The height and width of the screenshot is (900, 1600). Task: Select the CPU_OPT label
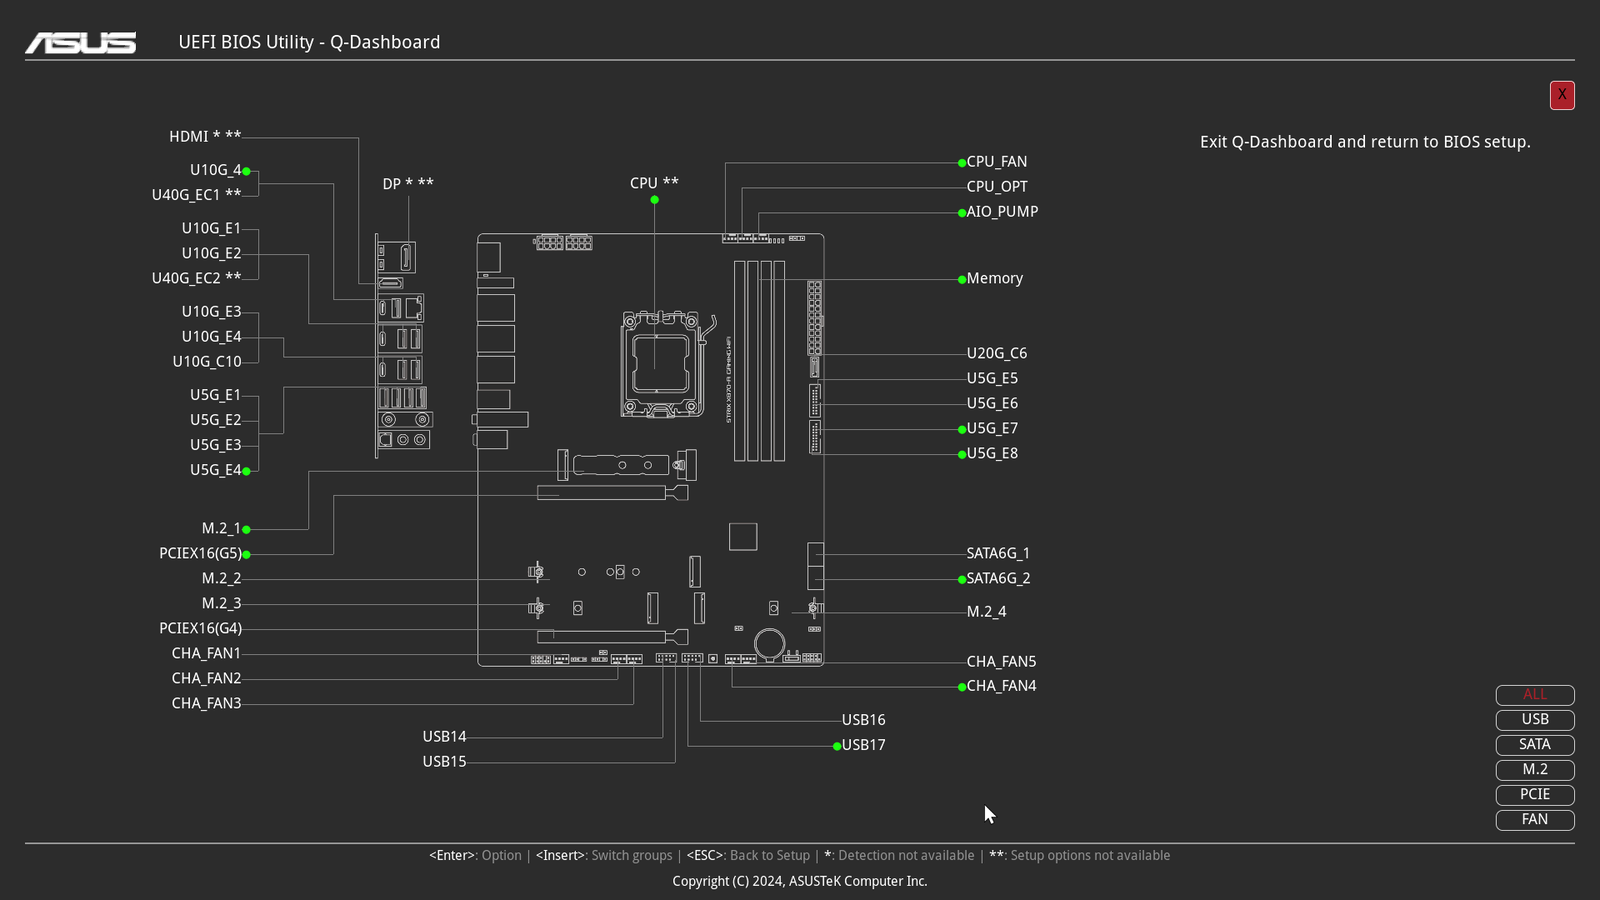pos(996,187)
